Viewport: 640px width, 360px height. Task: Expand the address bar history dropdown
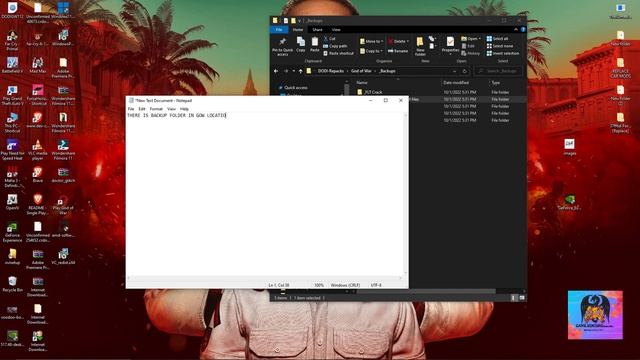pos(454,71)
